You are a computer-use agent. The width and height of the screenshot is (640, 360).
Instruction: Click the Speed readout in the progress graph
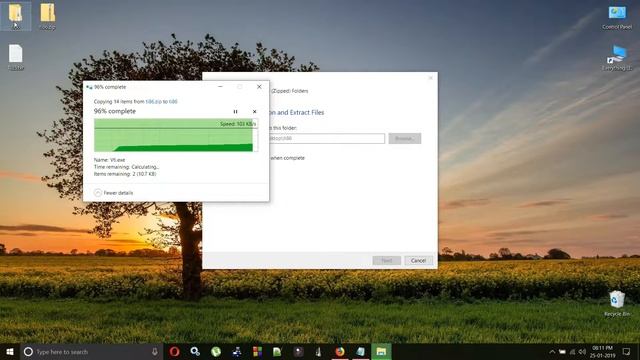[238, 124]
